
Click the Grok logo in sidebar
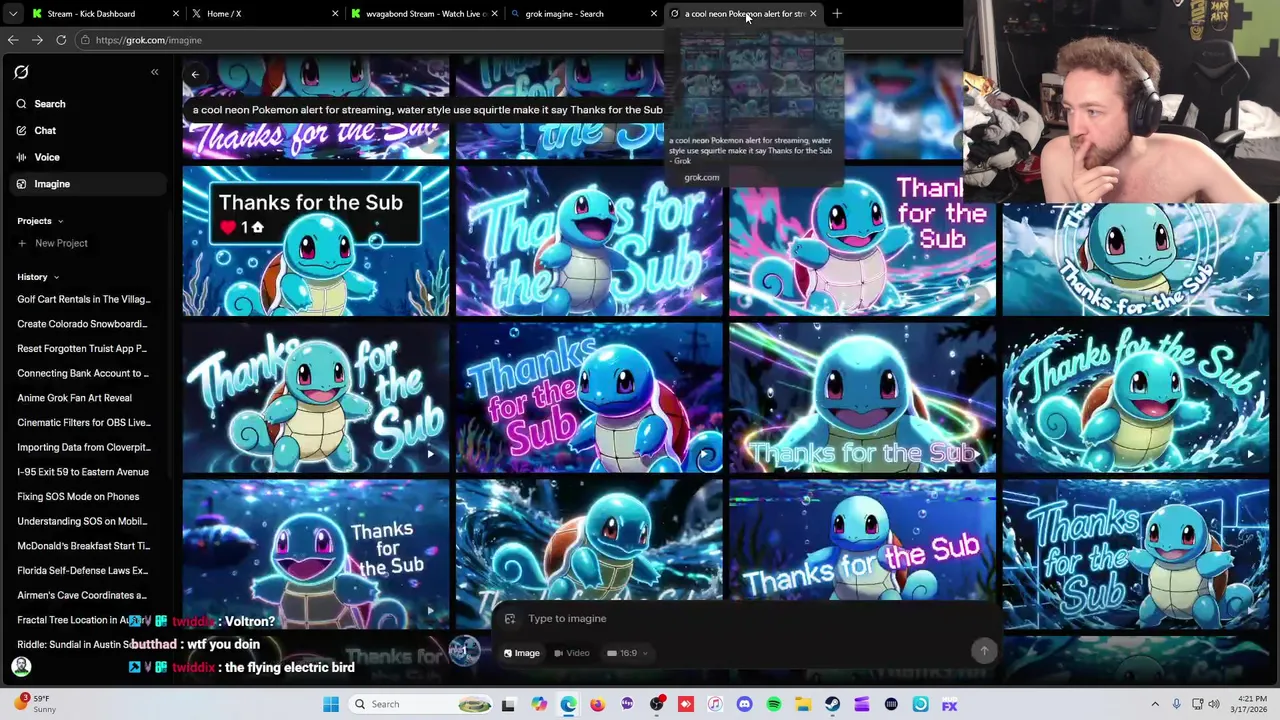point(21,72)
